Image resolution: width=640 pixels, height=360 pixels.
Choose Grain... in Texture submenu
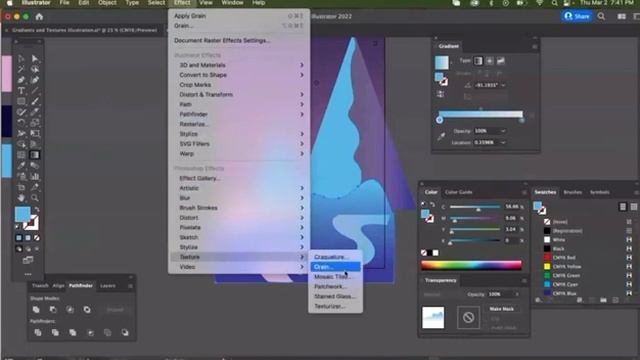tap(336, 267)
